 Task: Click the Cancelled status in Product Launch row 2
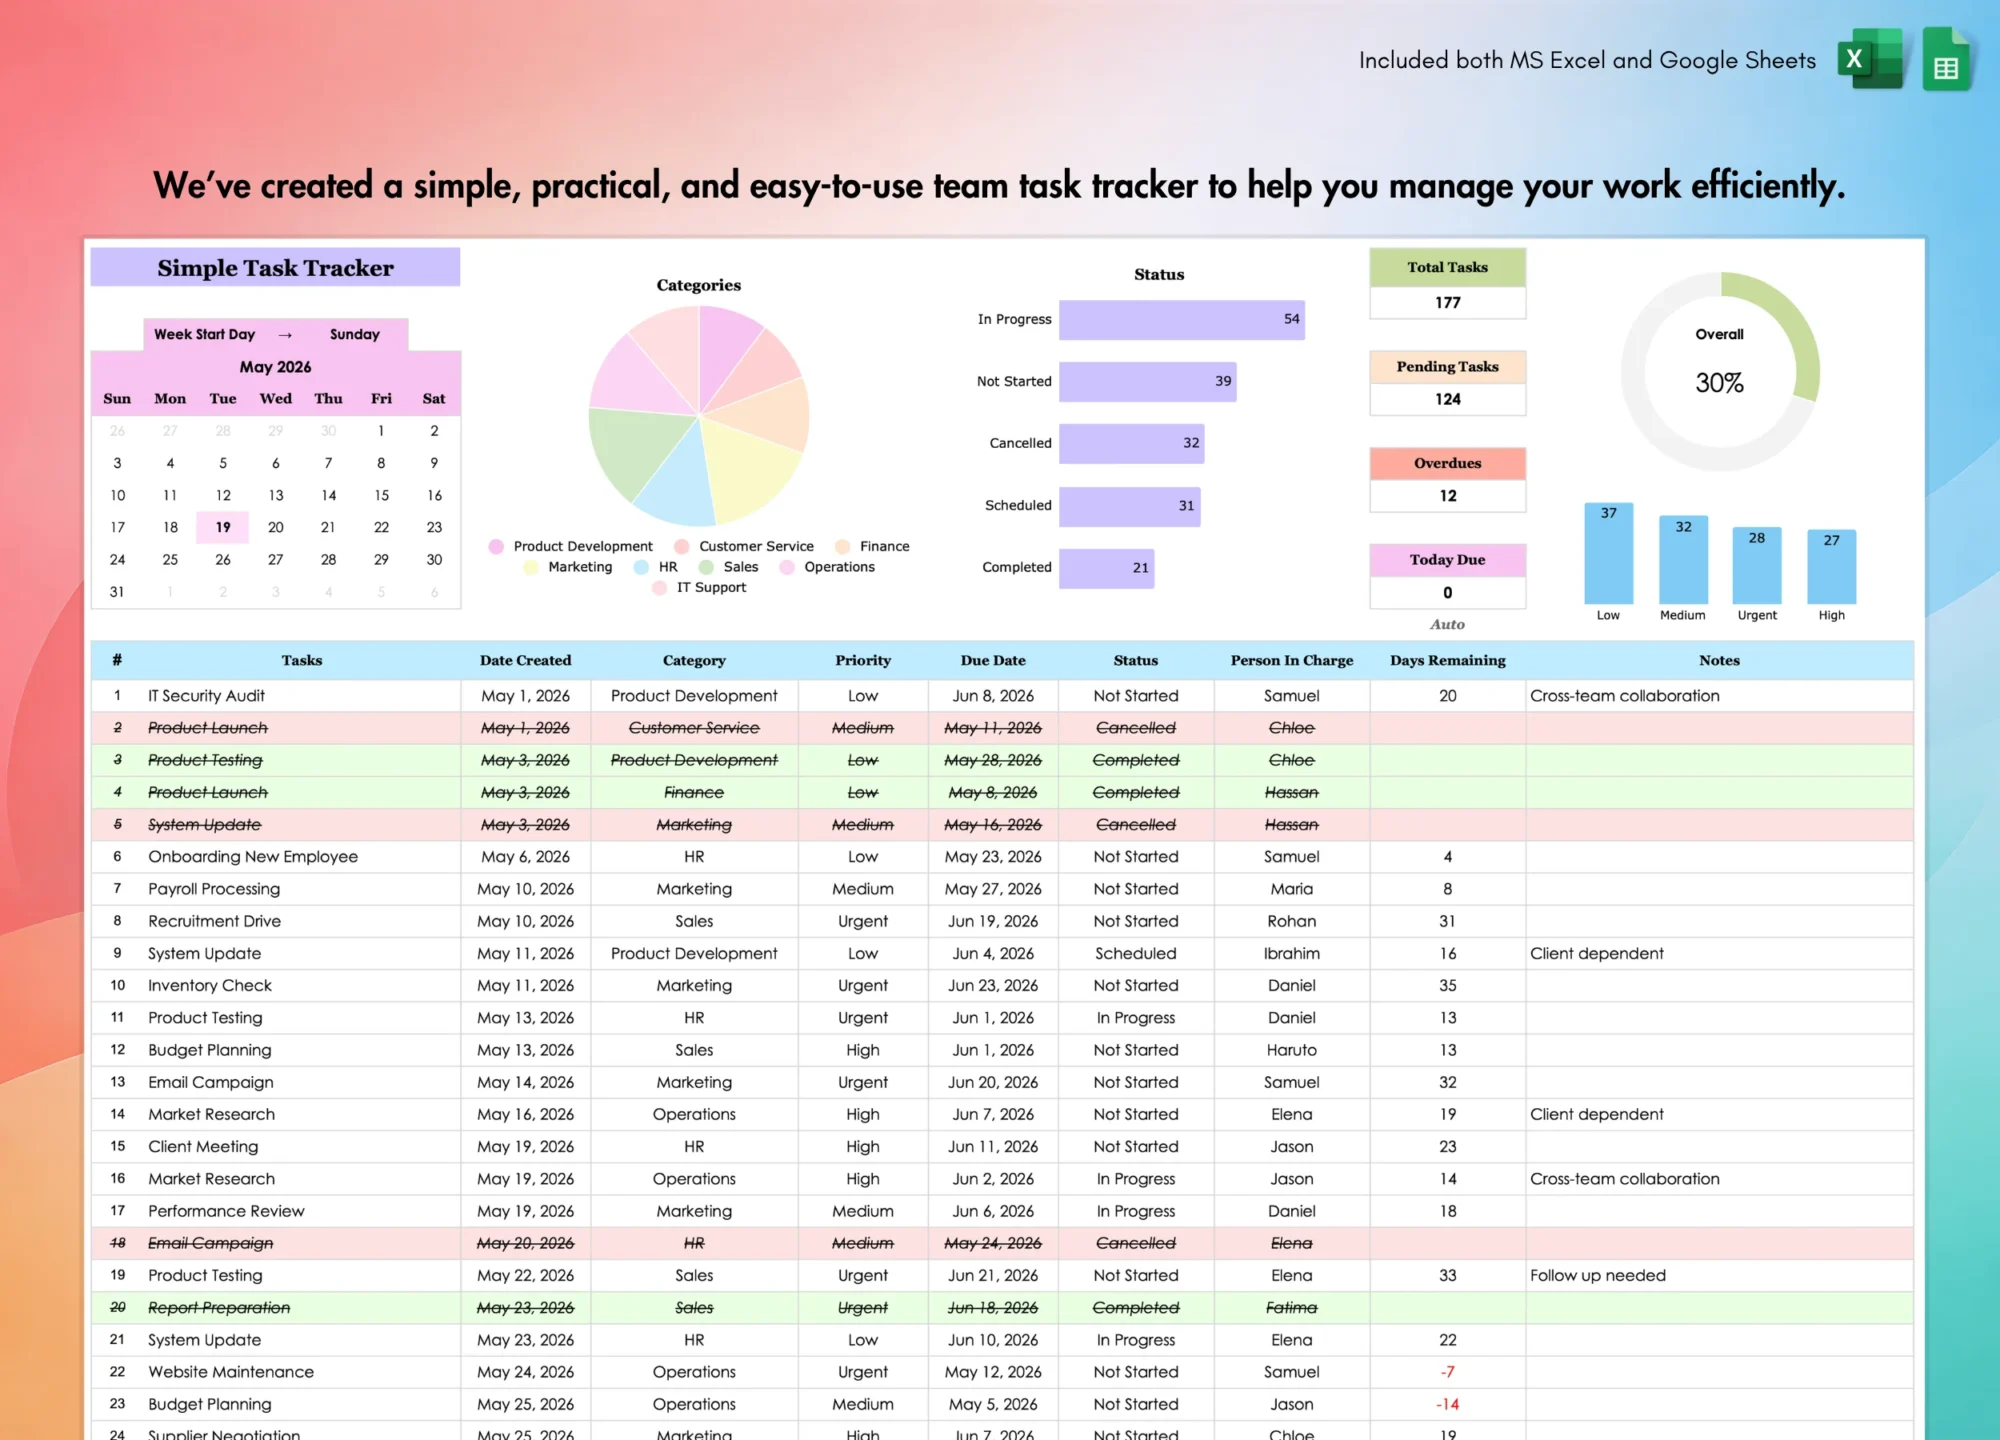pyautogui.click(x=1136, y=728)
